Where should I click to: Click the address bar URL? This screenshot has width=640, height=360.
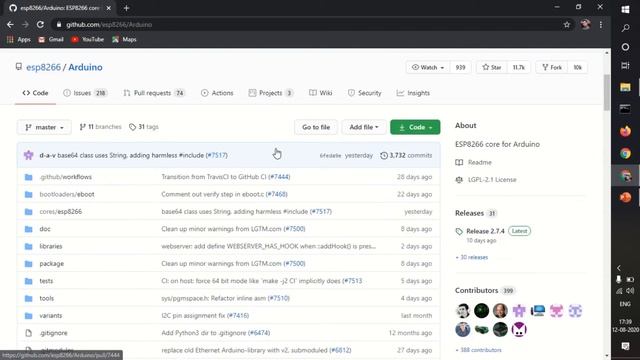(x=109, y=24)
